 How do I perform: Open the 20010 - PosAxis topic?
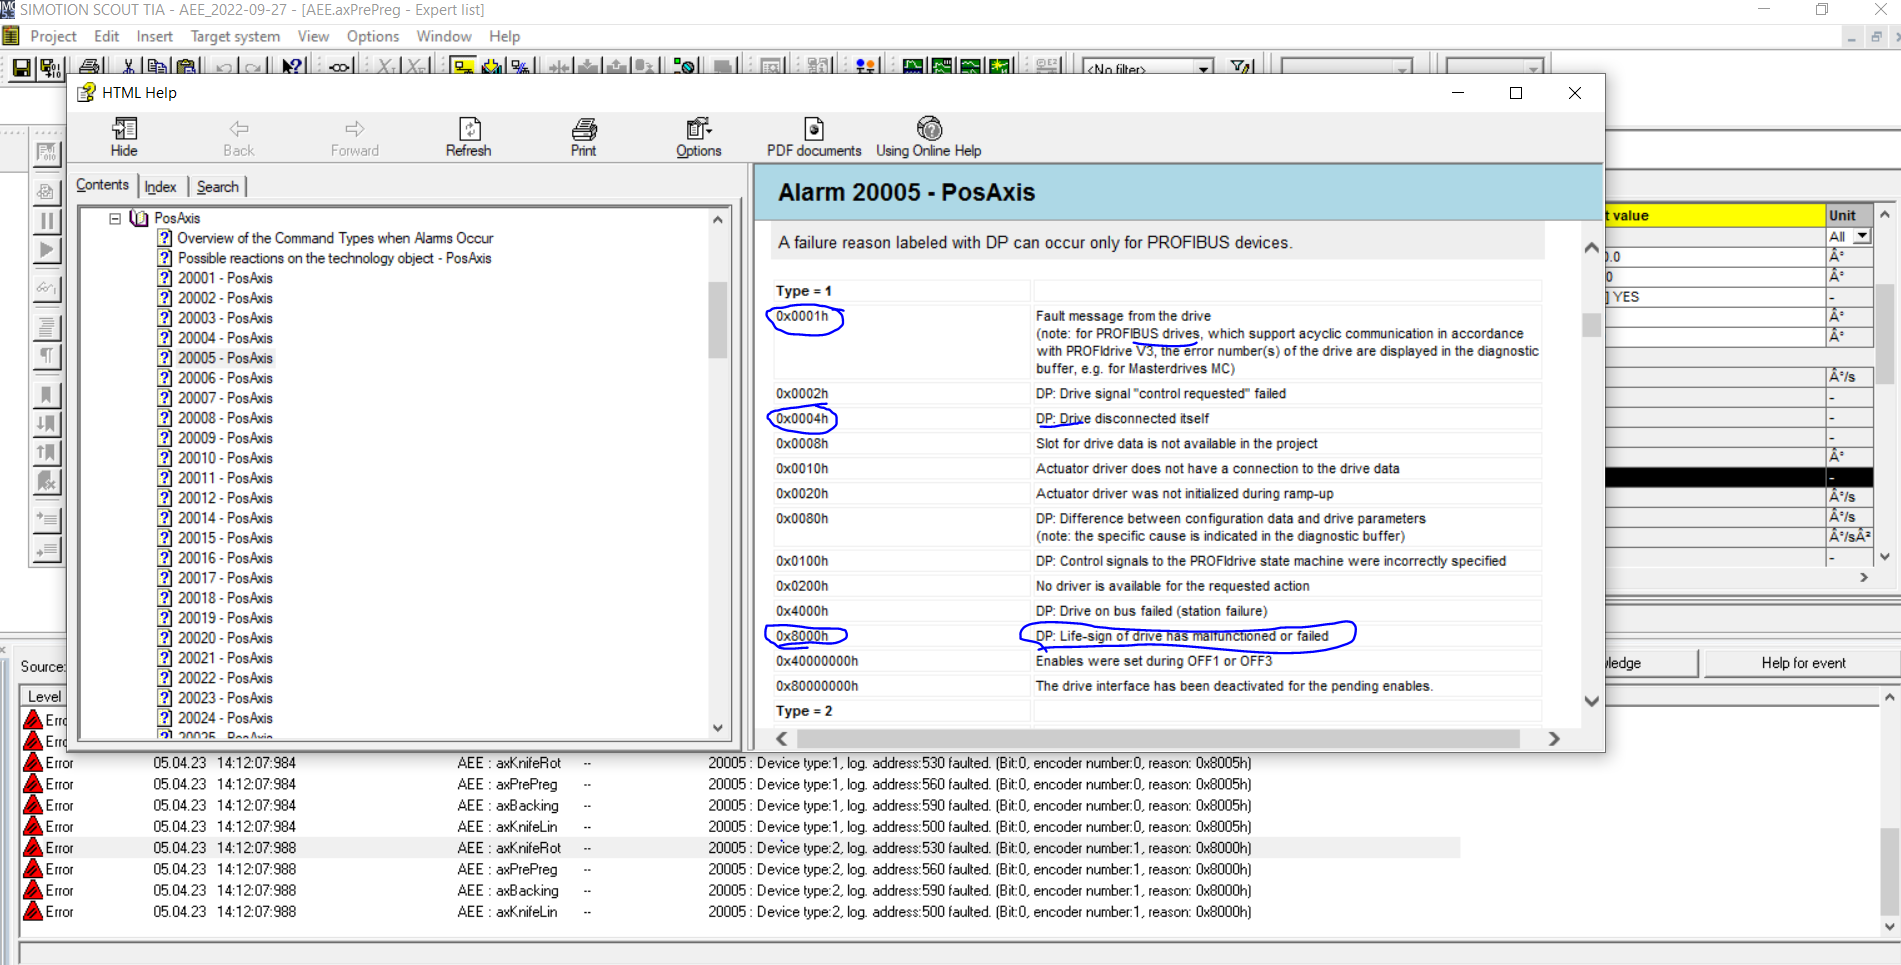pos(225,458)
